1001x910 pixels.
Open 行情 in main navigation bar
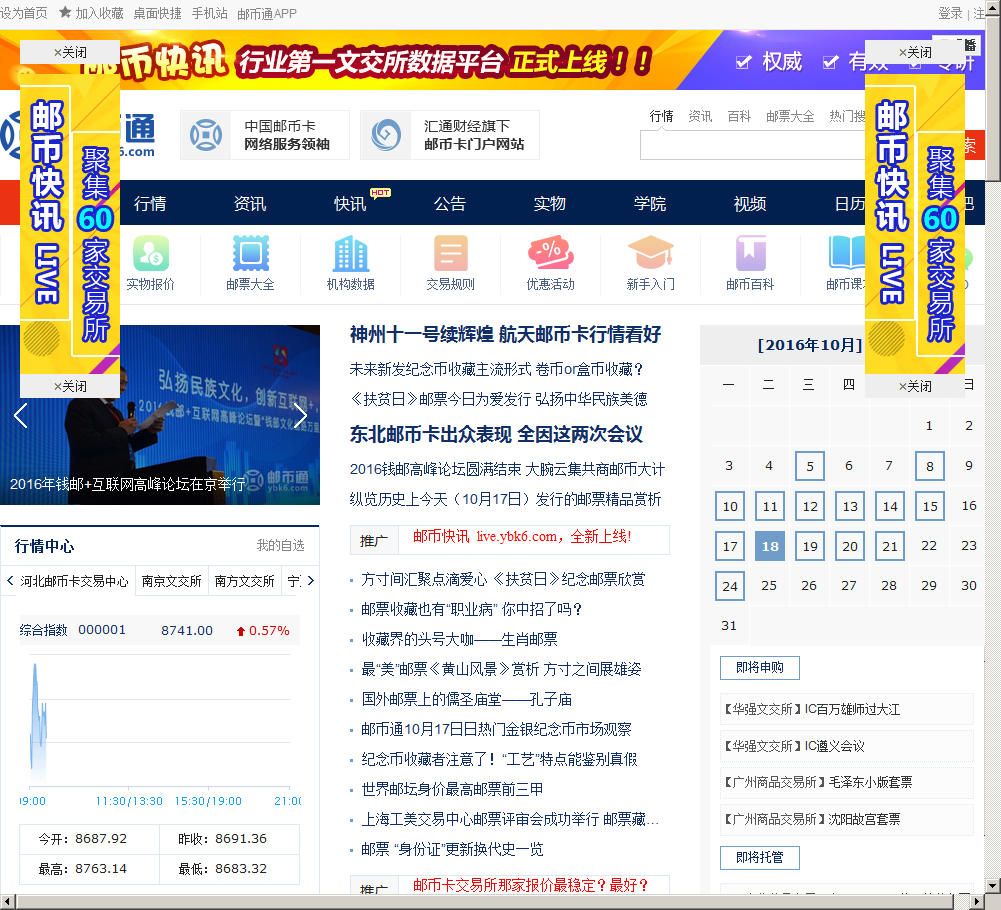pyautogui.click(x=150, y=204)
